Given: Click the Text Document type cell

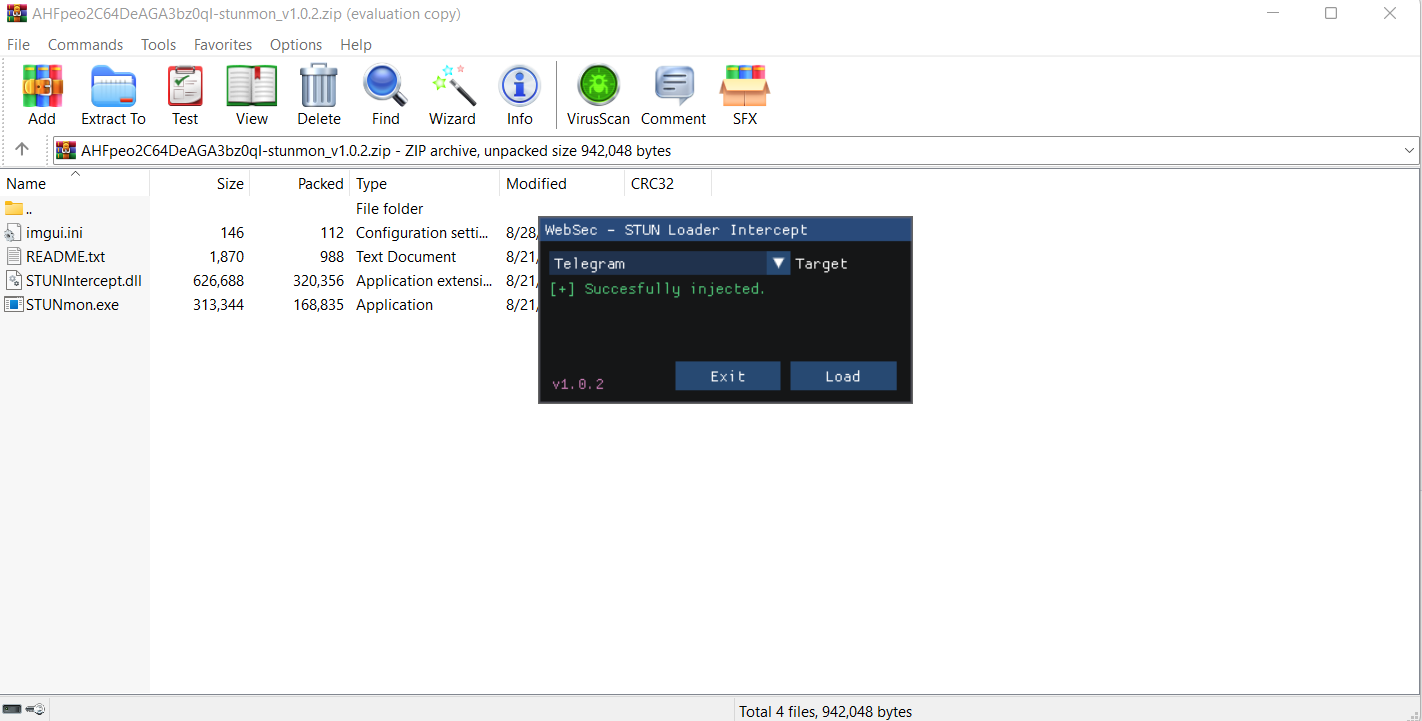Looking at the screenshot, I should [406, 257].
